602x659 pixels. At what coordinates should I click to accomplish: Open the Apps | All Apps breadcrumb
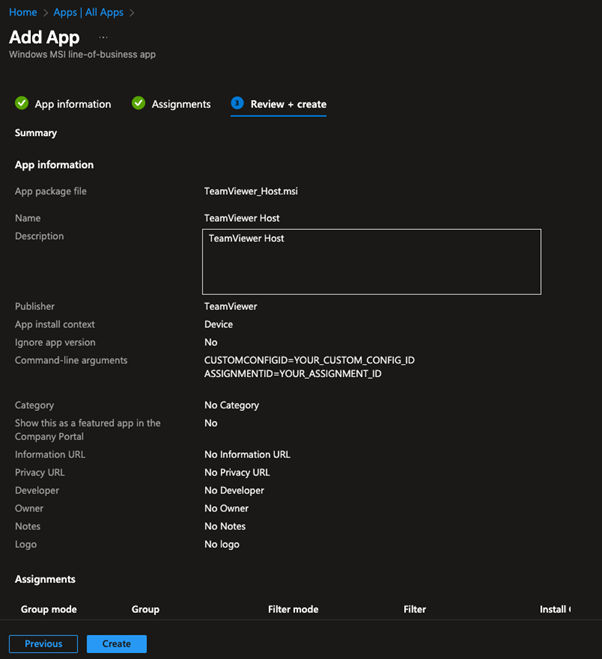(88, 12)
